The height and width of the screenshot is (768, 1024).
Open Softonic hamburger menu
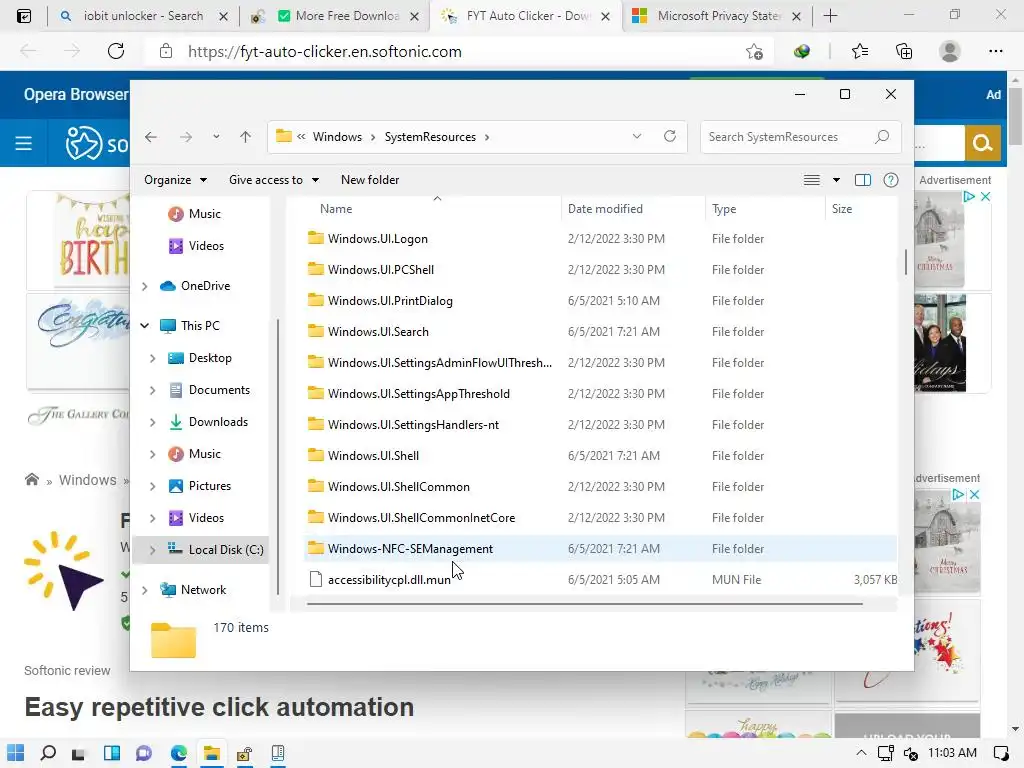[x=24, y=143]
